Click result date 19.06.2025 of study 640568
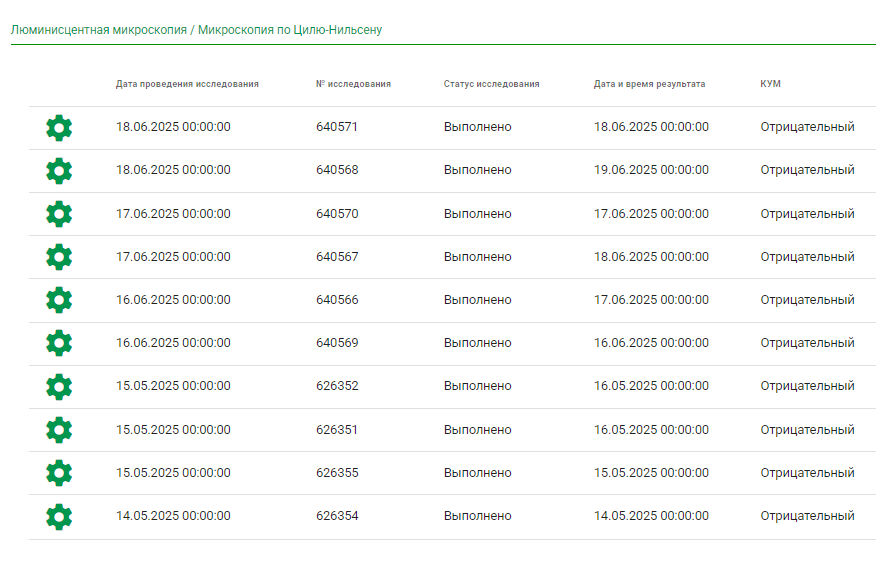 651,170
